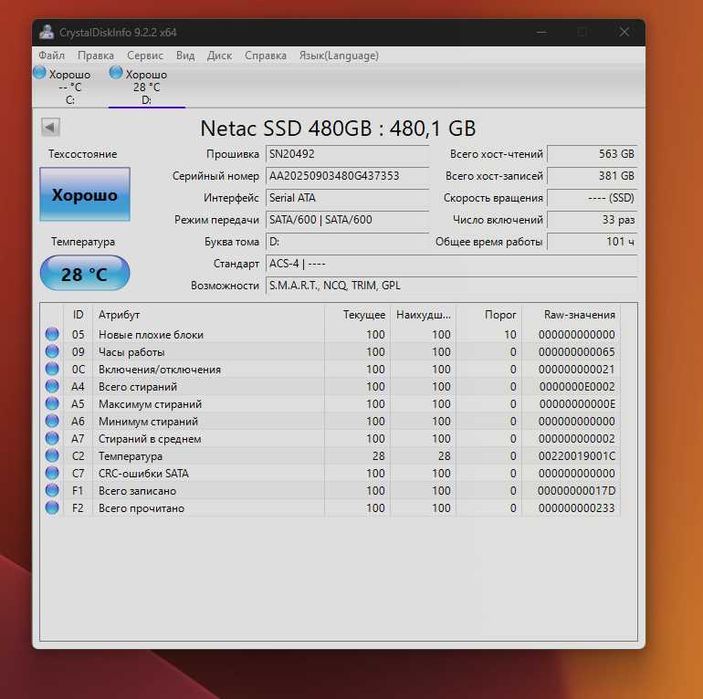This screenshot has height=699, width=703.
Task: Click the status orb of attribute C2
Action: pyautogui.click(x=52, y=456)
